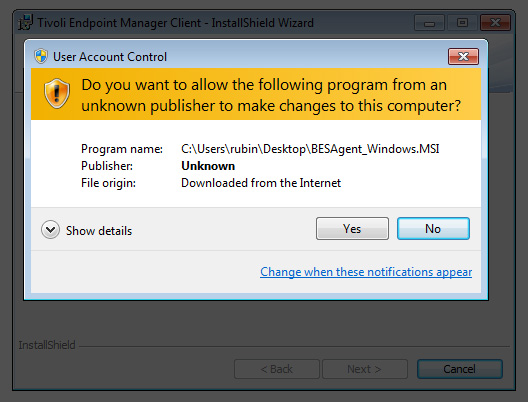Maximize the InstallShield Wizard window

click(462, 23)
